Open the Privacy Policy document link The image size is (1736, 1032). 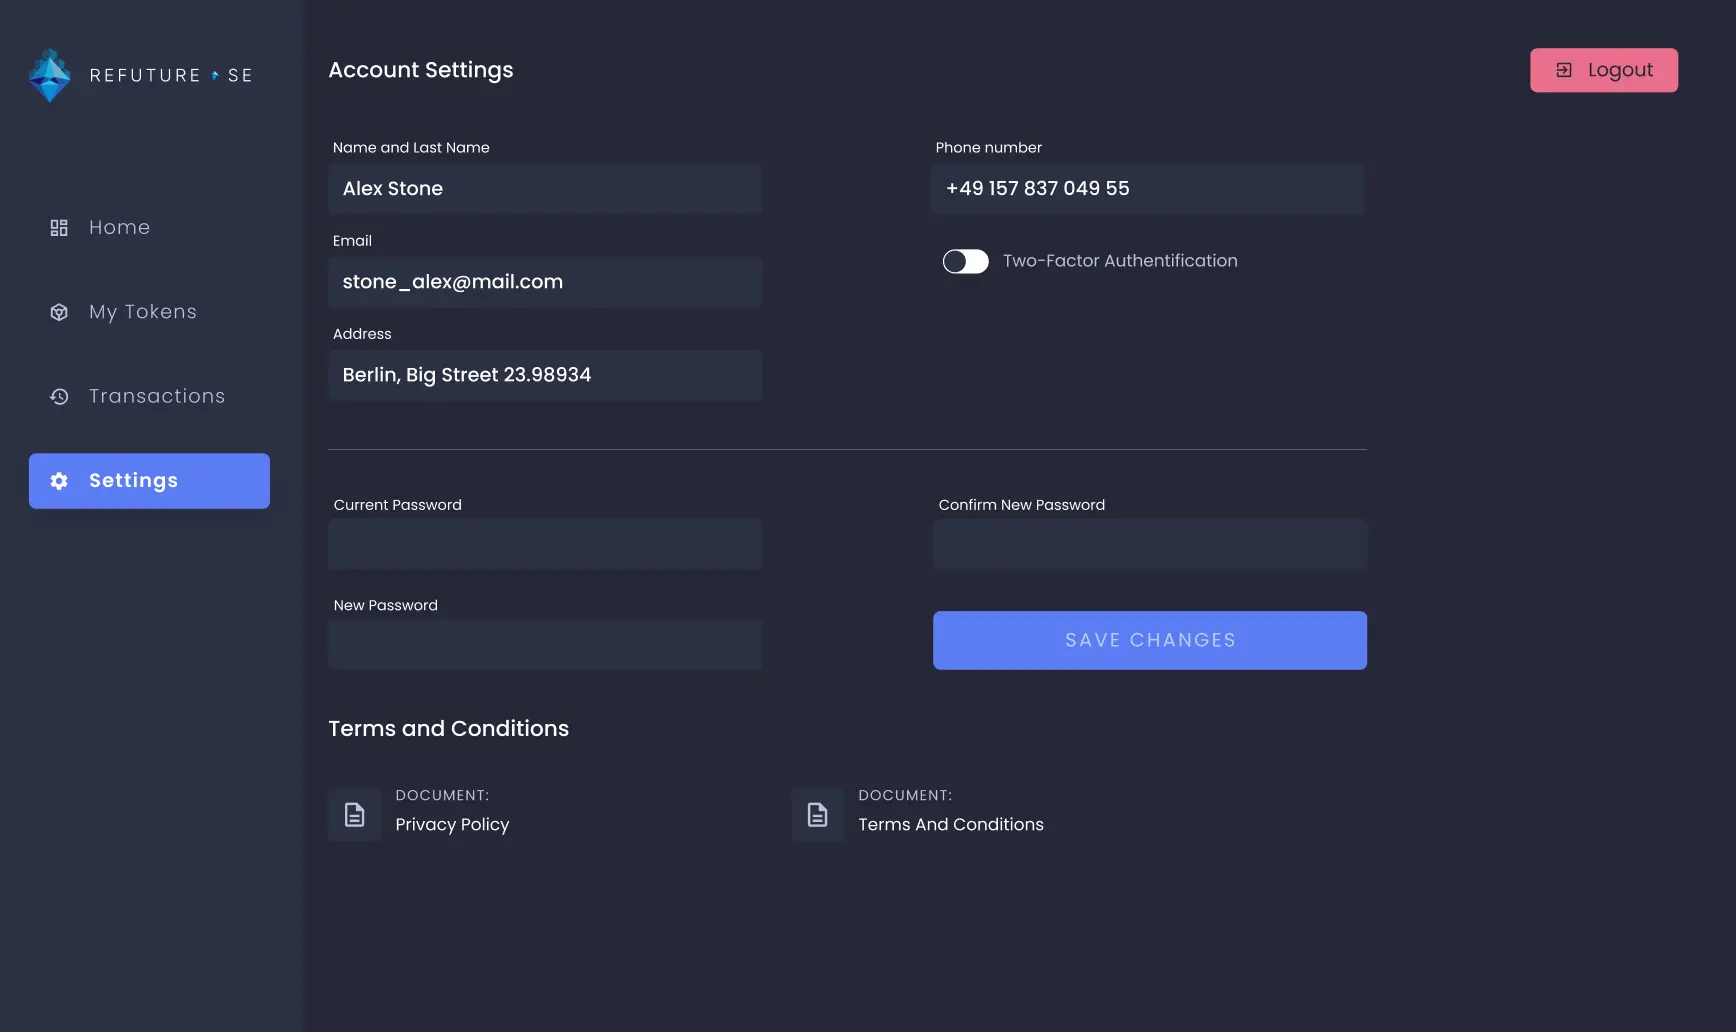pos(452,824)
